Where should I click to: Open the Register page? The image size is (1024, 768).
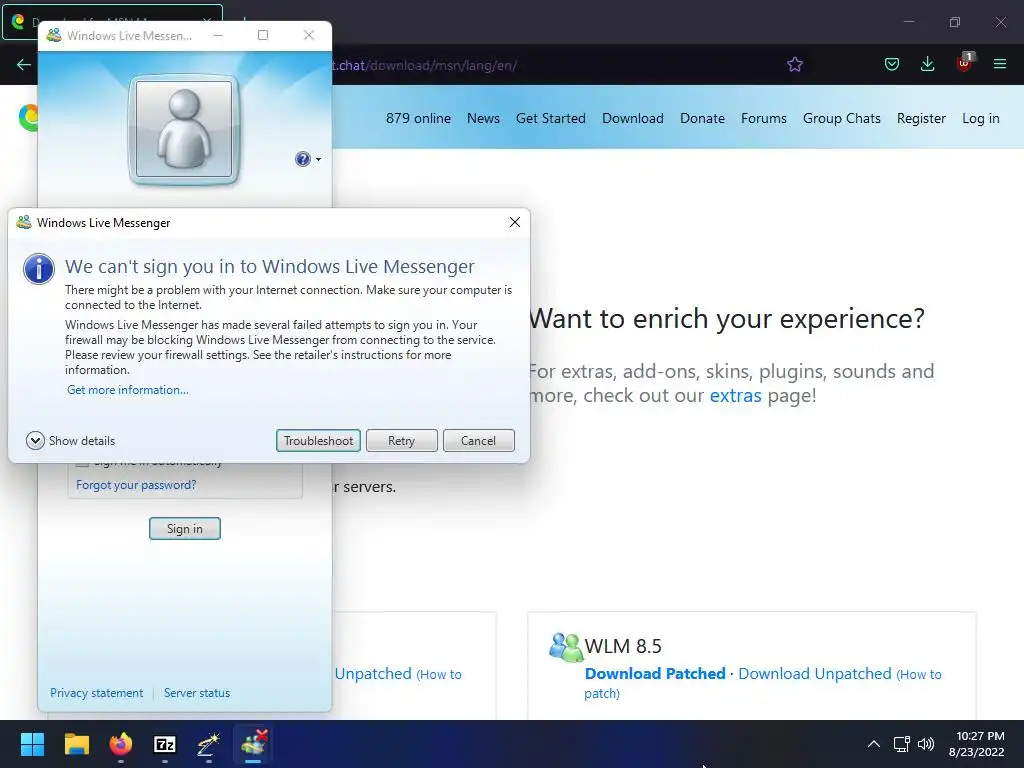click(921, 118)
